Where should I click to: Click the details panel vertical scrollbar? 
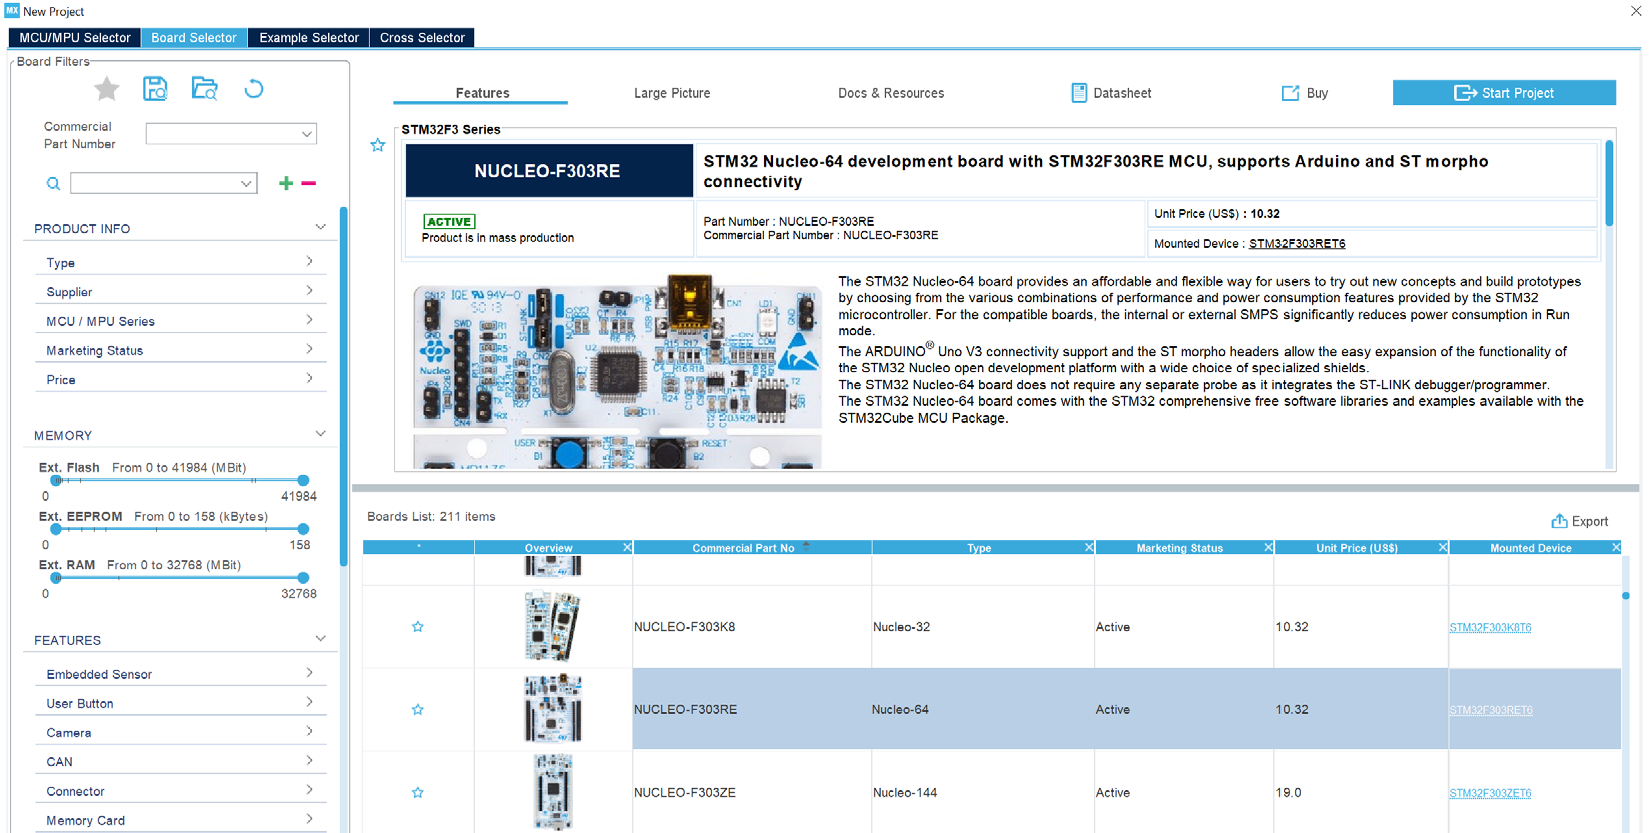(1609, 183)
